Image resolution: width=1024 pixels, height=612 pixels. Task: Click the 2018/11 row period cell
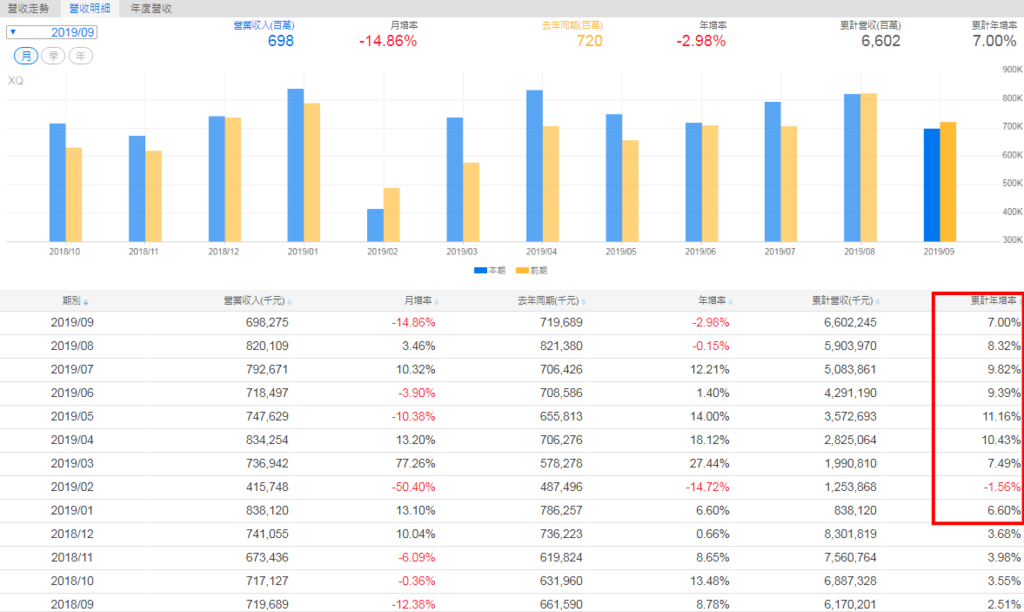click(x=72, y=558)
